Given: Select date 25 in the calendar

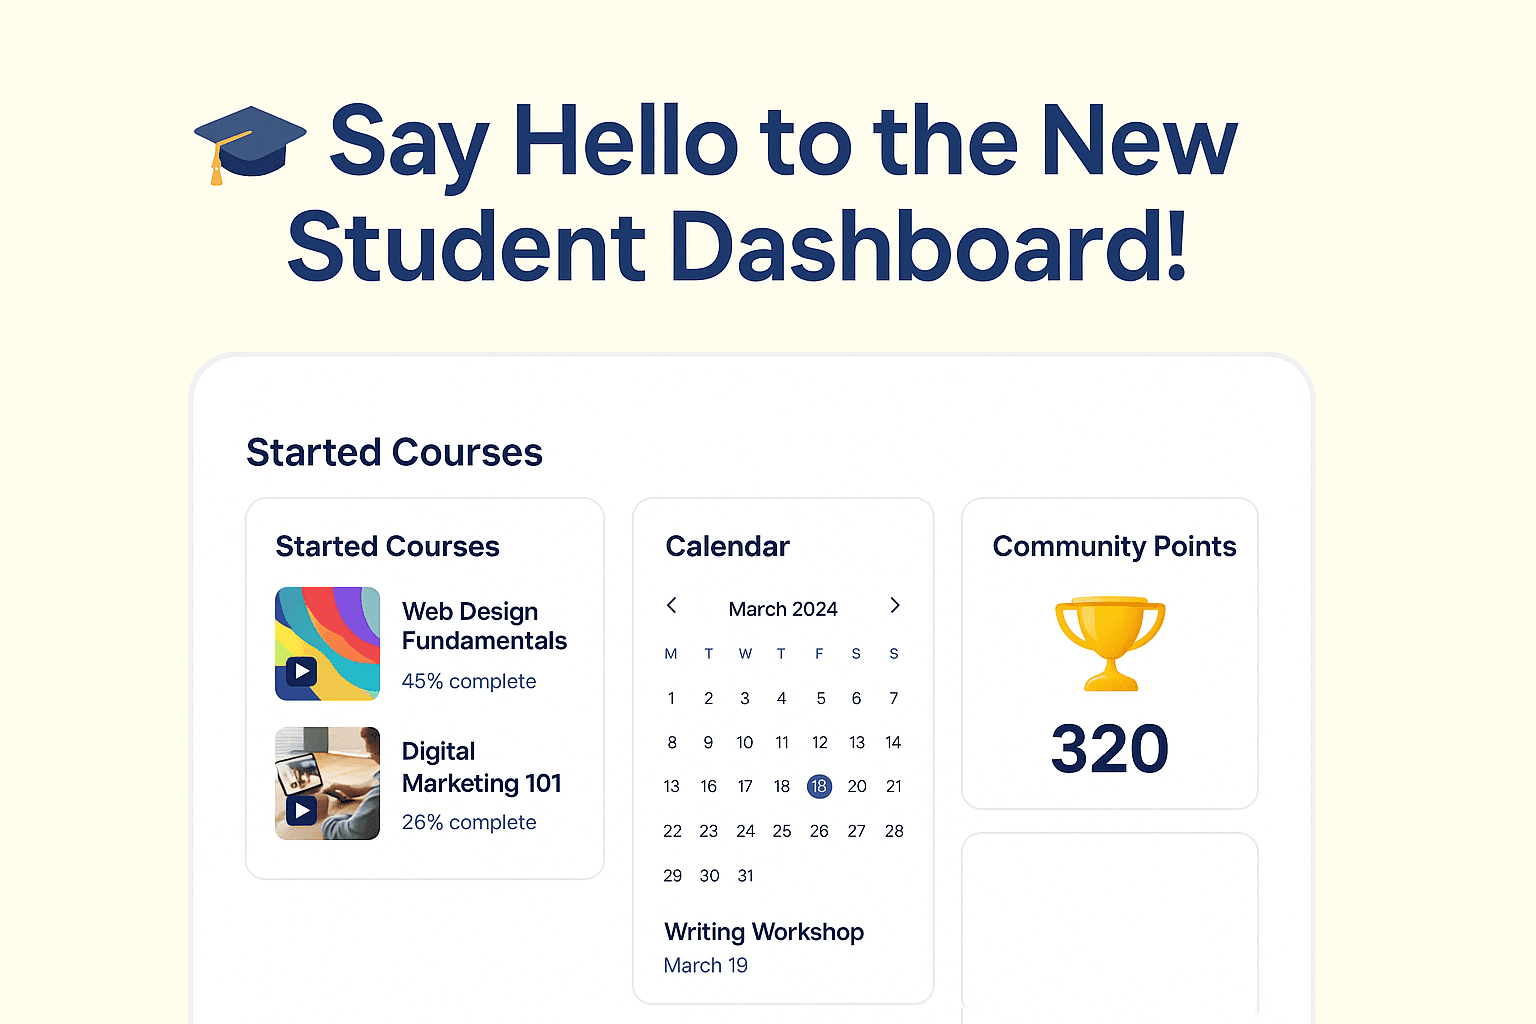Looking at the screenshot, I should [x=782, y=831].
